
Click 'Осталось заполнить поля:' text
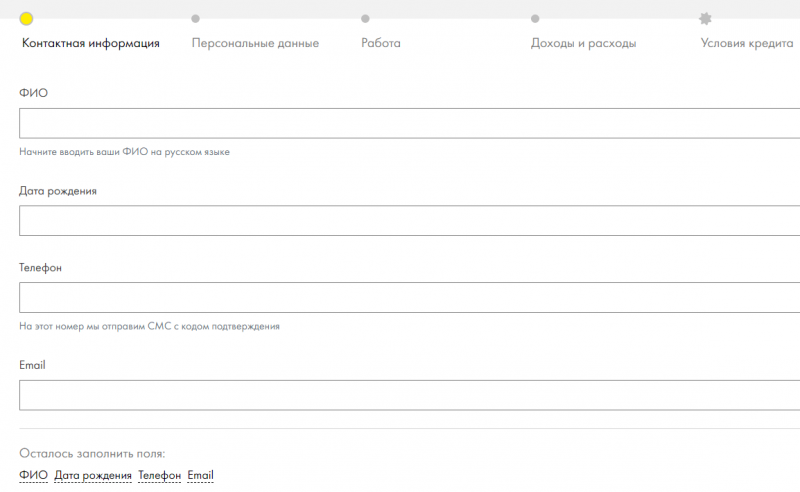click(x=92, y=454)
